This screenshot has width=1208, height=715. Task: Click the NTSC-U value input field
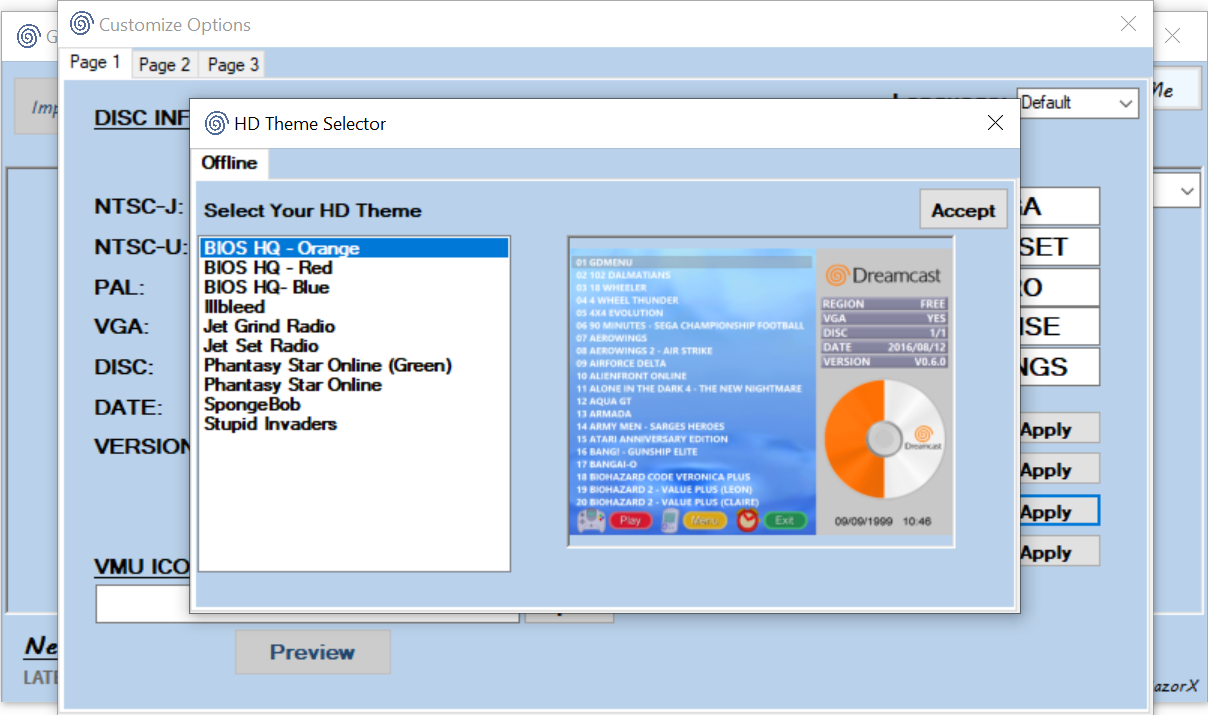coord(1060,246)
